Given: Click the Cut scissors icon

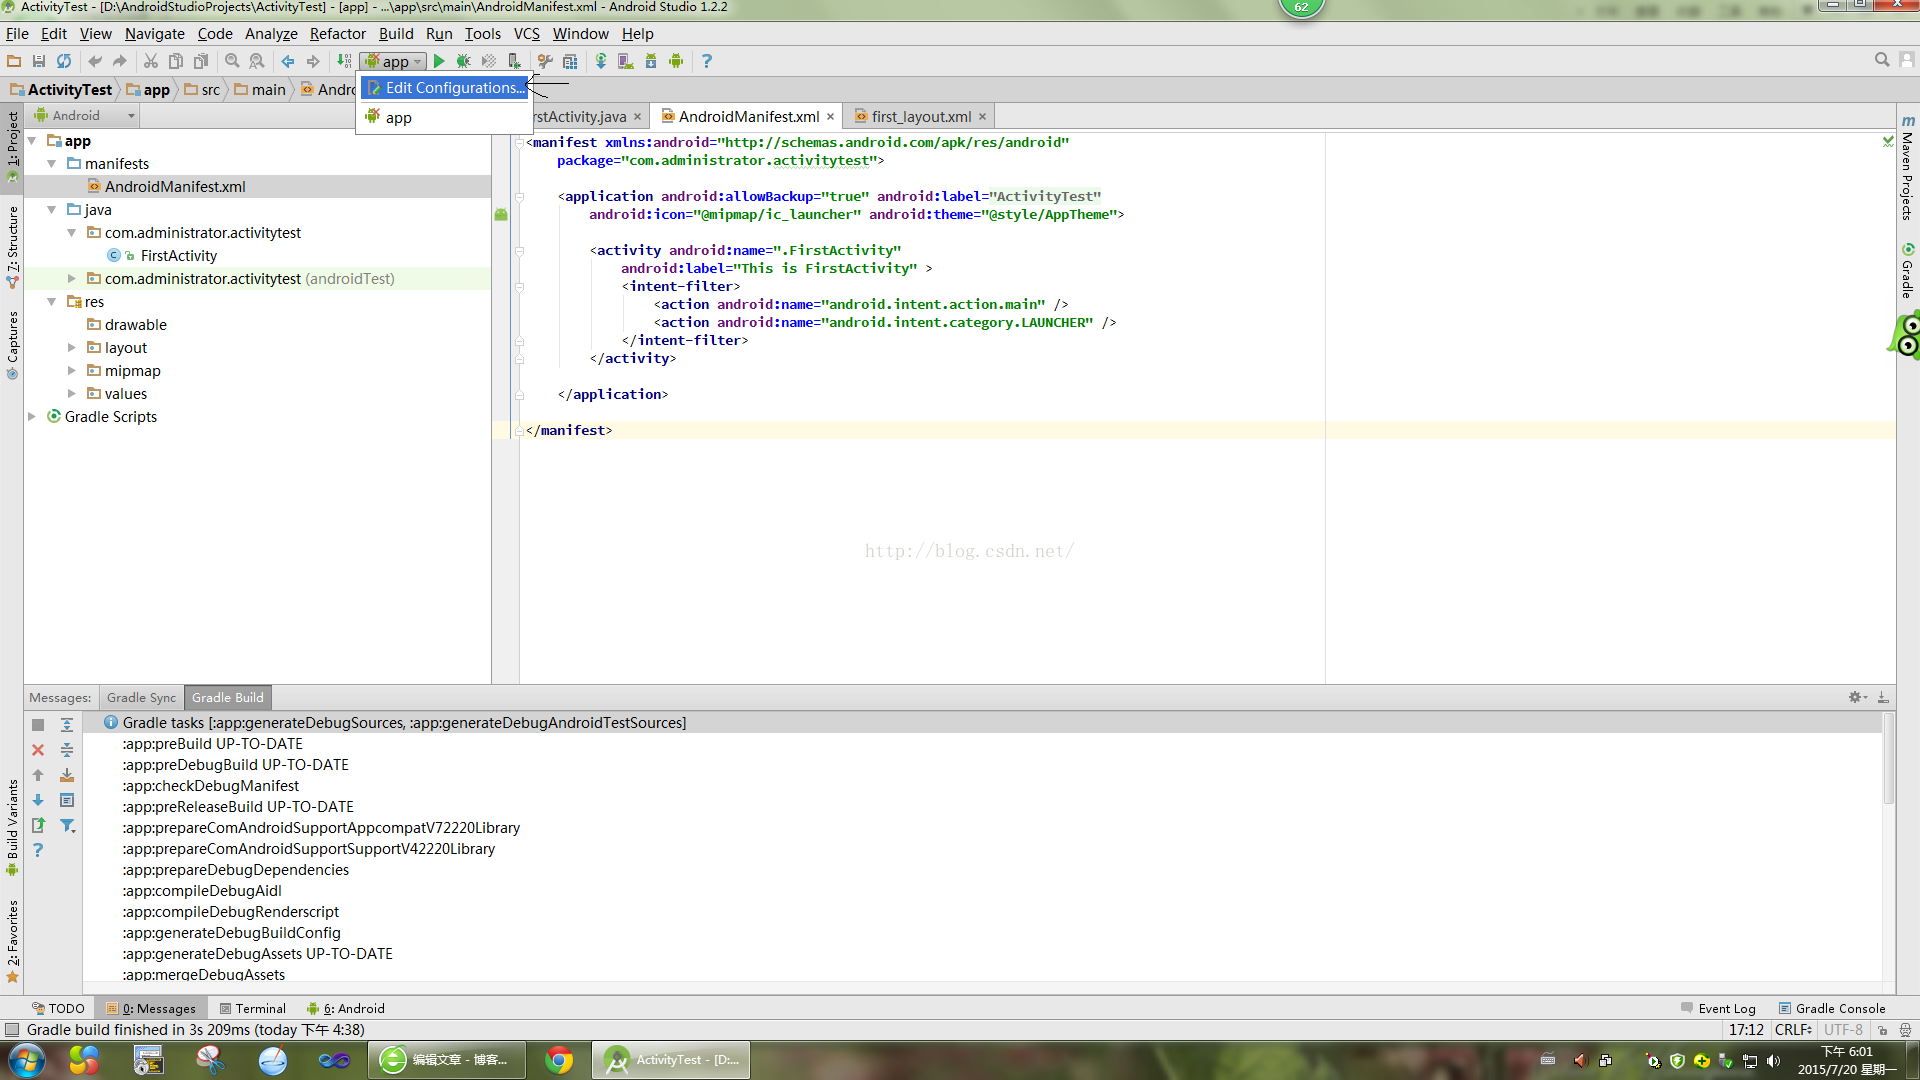Looking at the screenshot, I should pyautogui.click(x=151, y=61).
